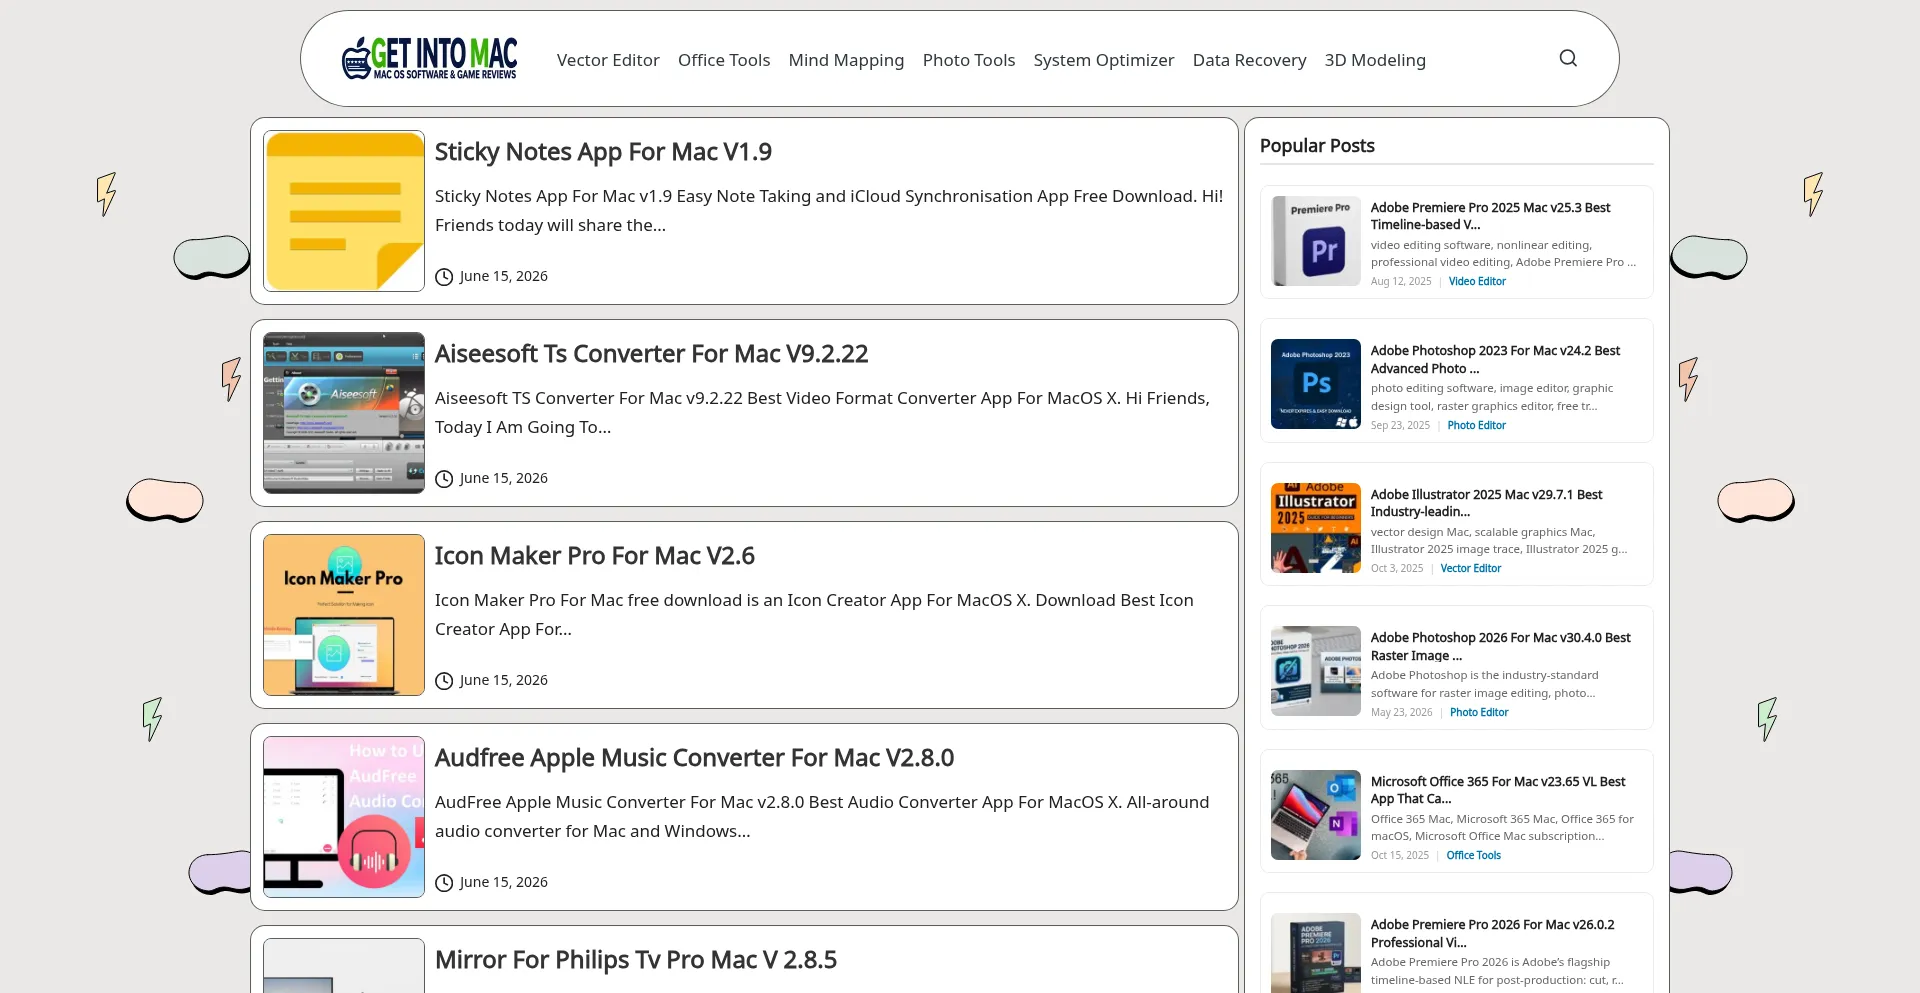
Task: Open Icon Maker Pro For Mac V2.6 title
Action: tap(595, 556)
